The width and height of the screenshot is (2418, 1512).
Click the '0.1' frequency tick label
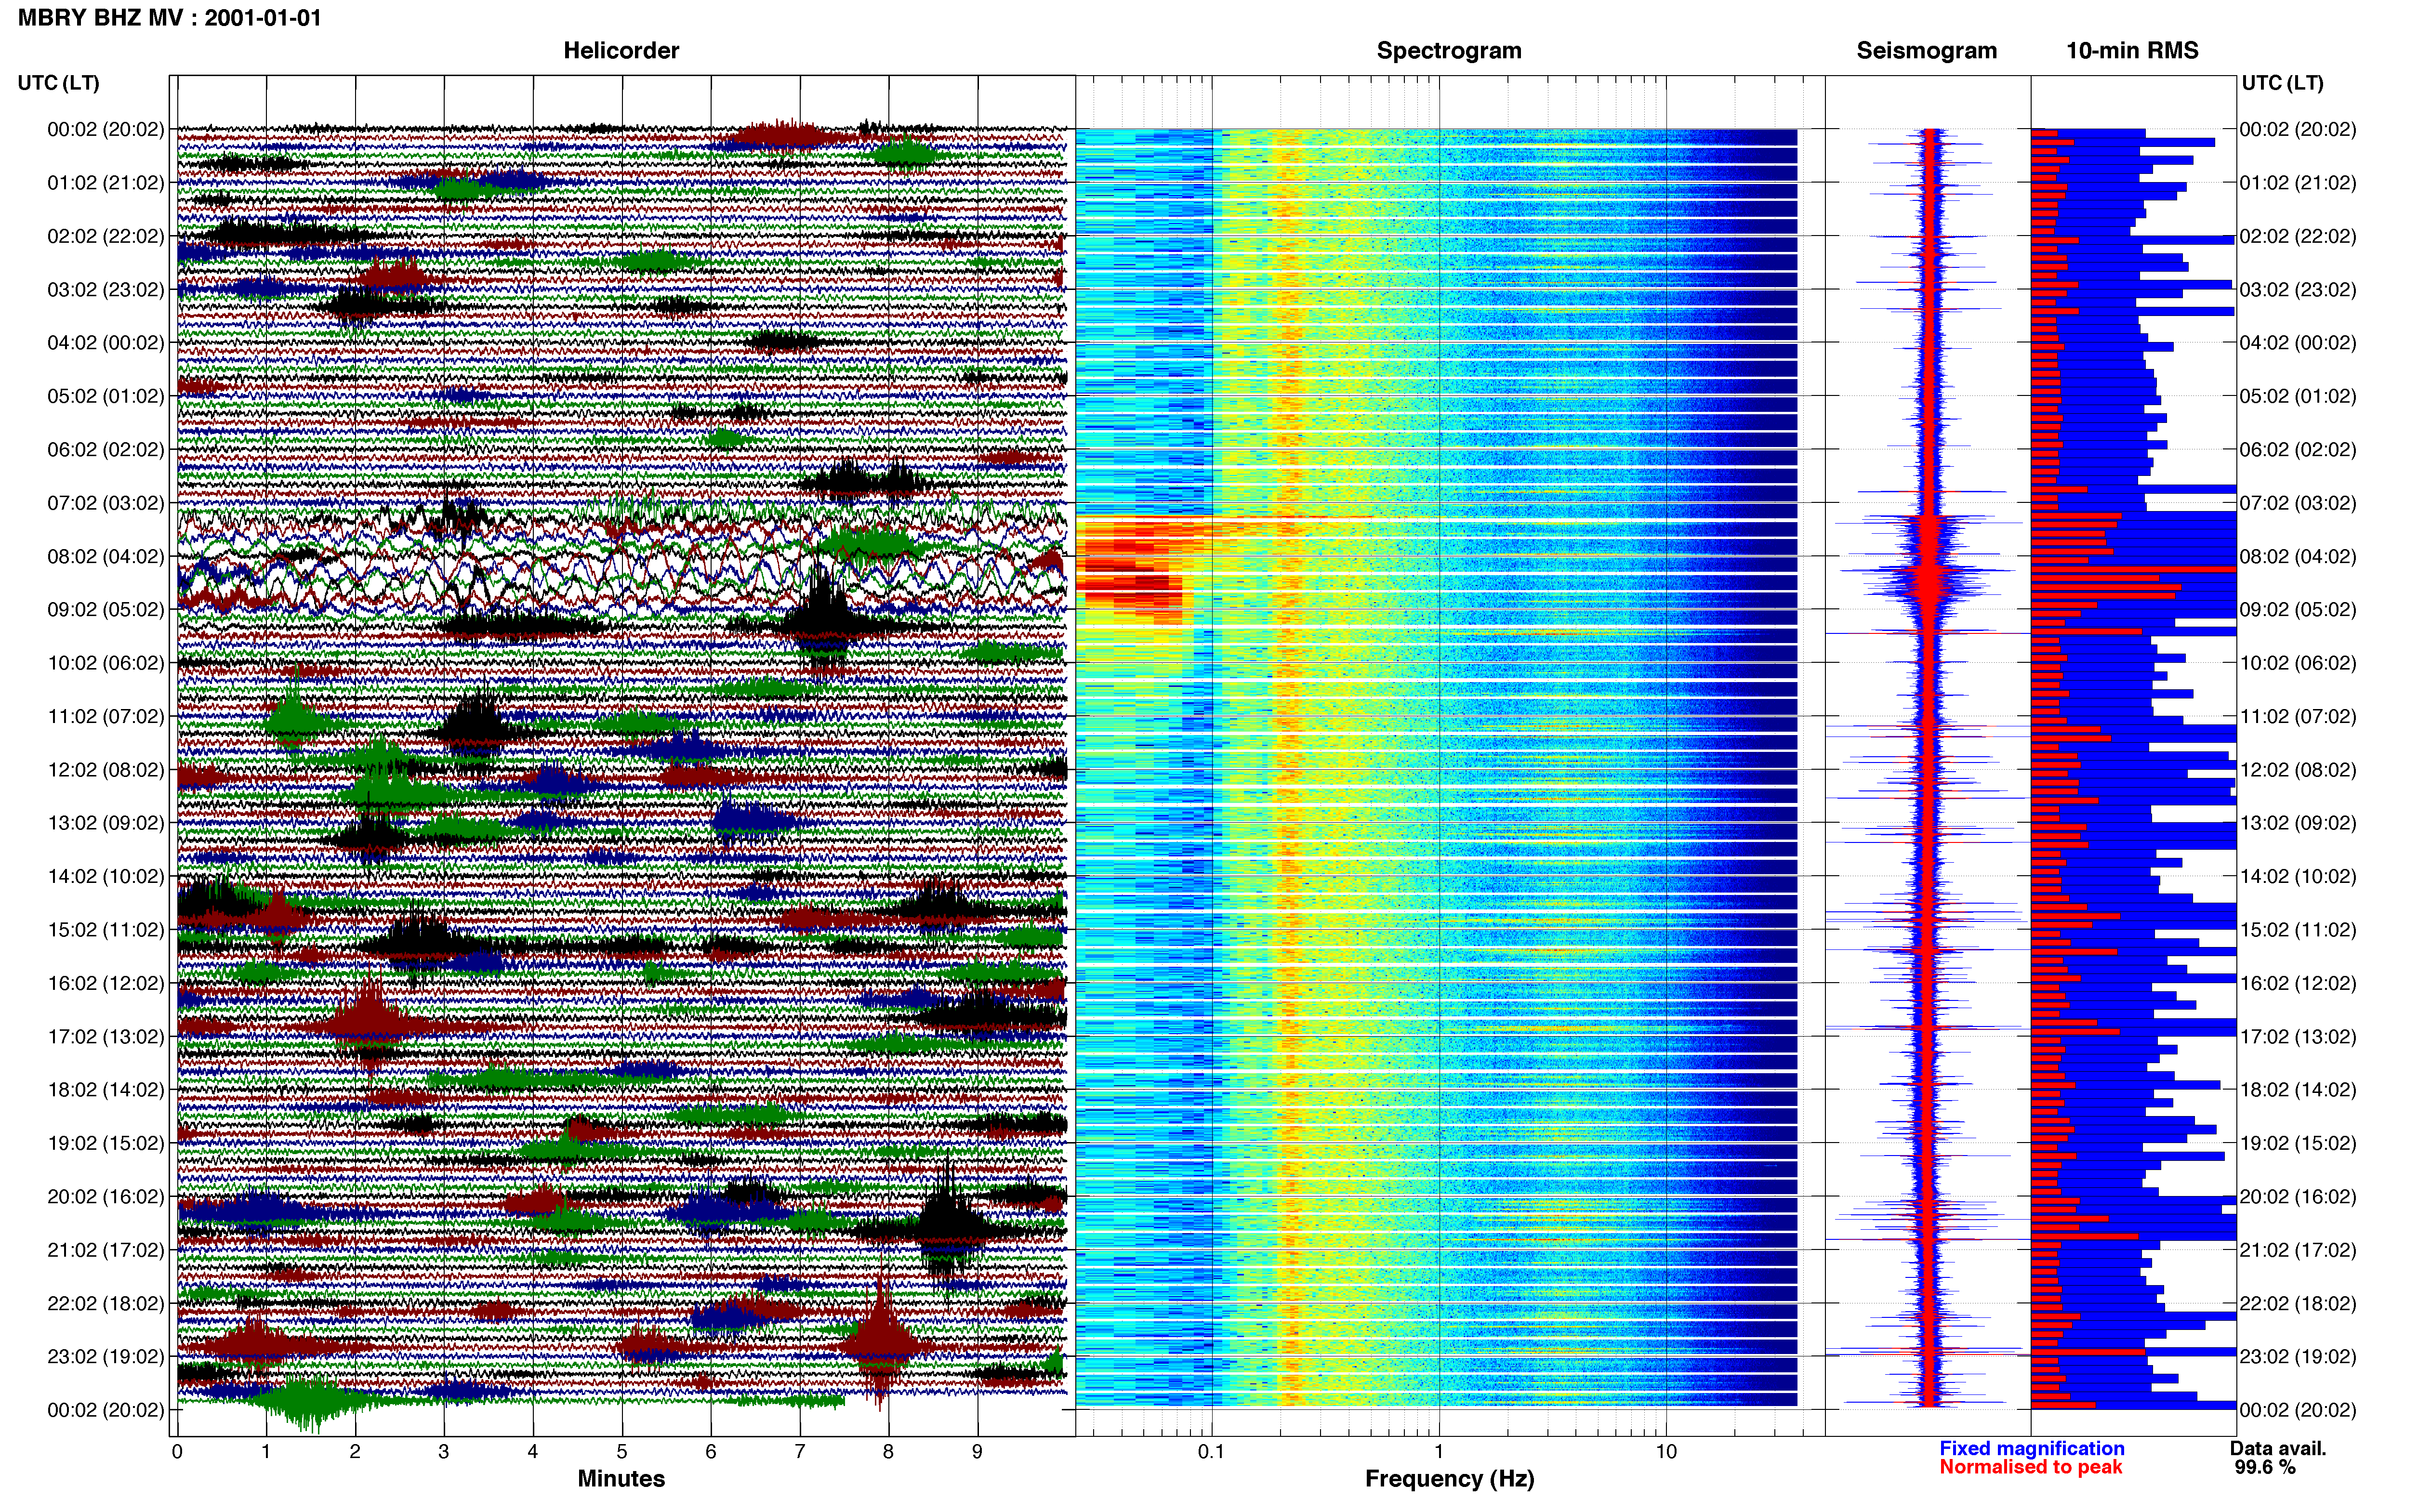(x=1211, y=1452)
